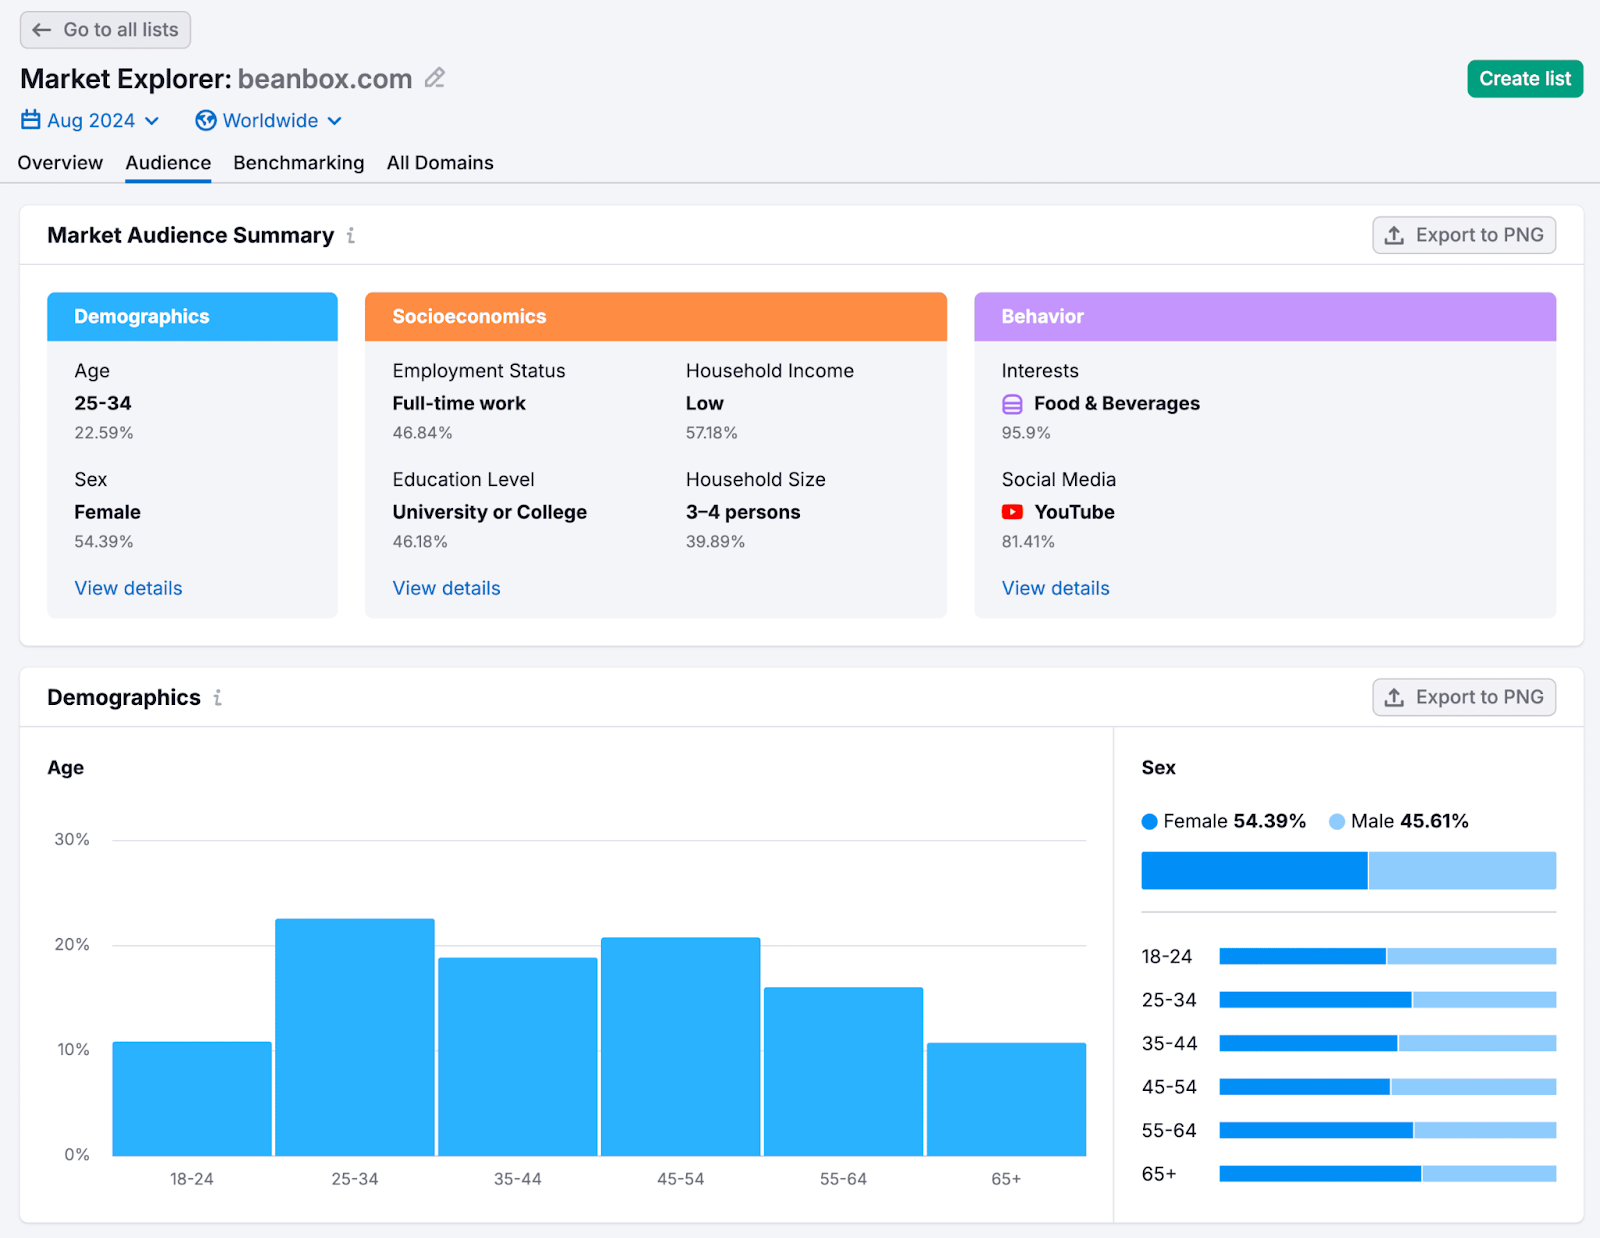Image resolution: width=1600 pixels, height=1238 pixels.
Task: Export Market Audience Summary to PNG
Action: pos(1464,235)
